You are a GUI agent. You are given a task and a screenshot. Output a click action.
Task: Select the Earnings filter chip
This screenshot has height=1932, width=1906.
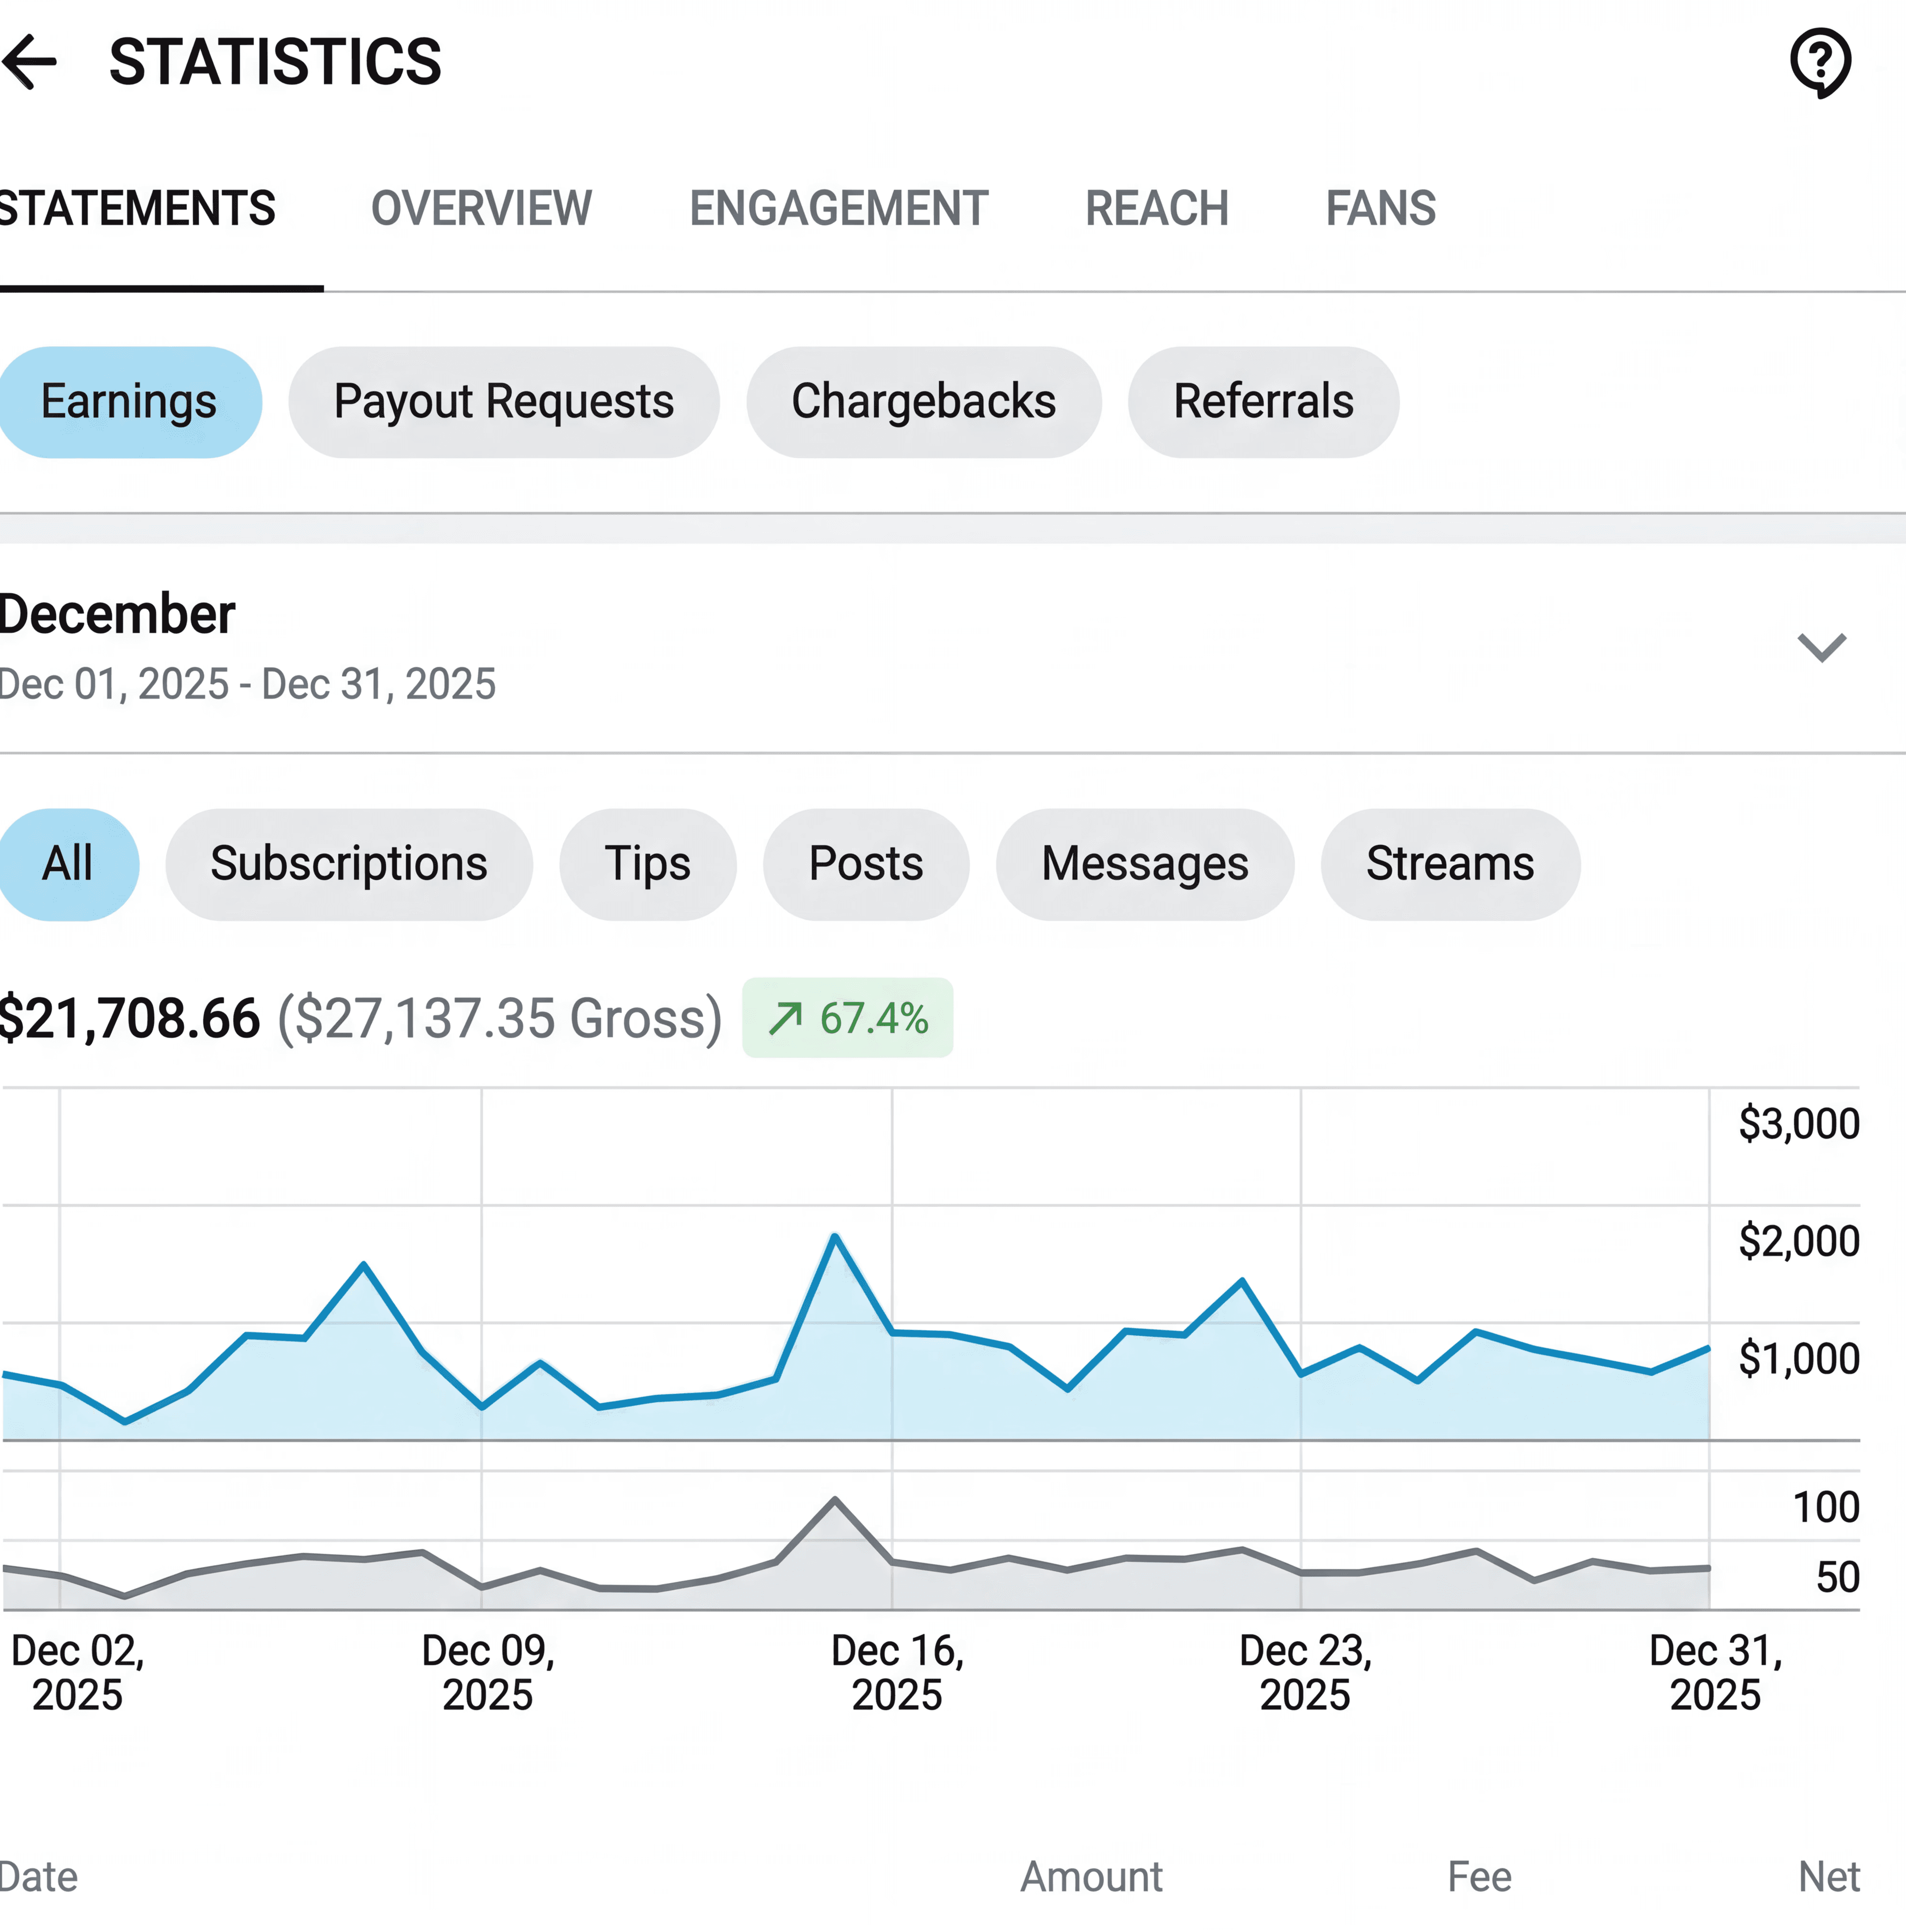(x=128, y=402)
